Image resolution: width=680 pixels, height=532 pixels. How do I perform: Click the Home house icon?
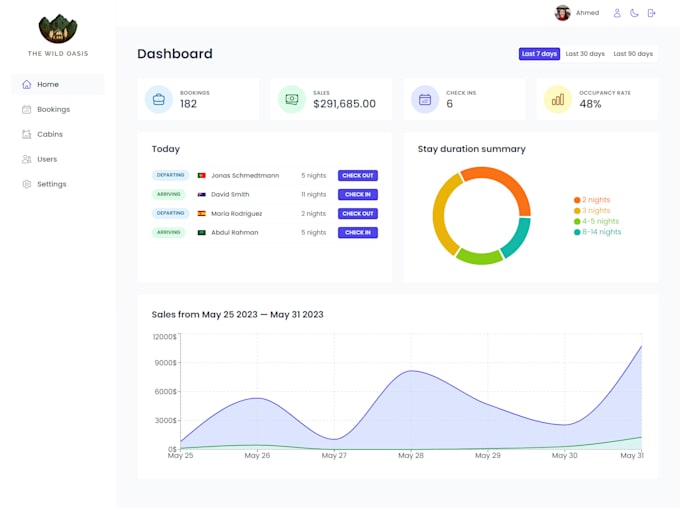coord(26,85)
